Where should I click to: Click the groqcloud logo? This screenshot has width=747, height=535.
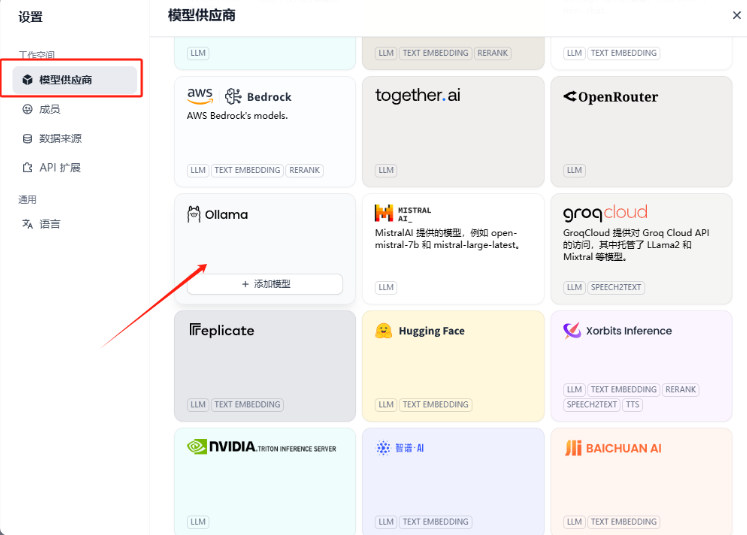[606, 212]
